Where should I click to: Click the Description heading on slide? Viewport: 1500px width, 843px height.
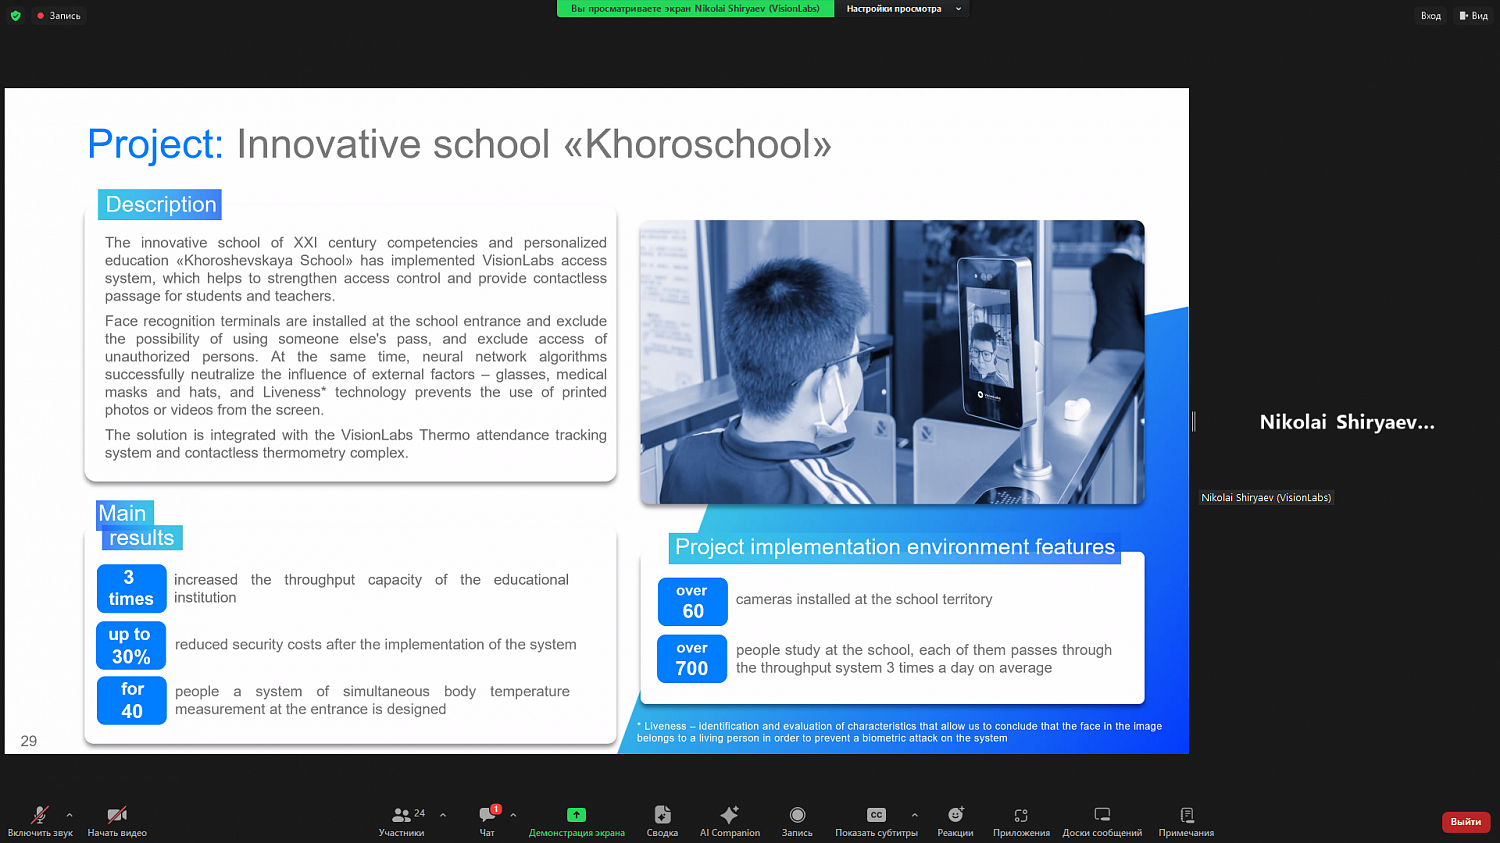[x=160, y=204]
